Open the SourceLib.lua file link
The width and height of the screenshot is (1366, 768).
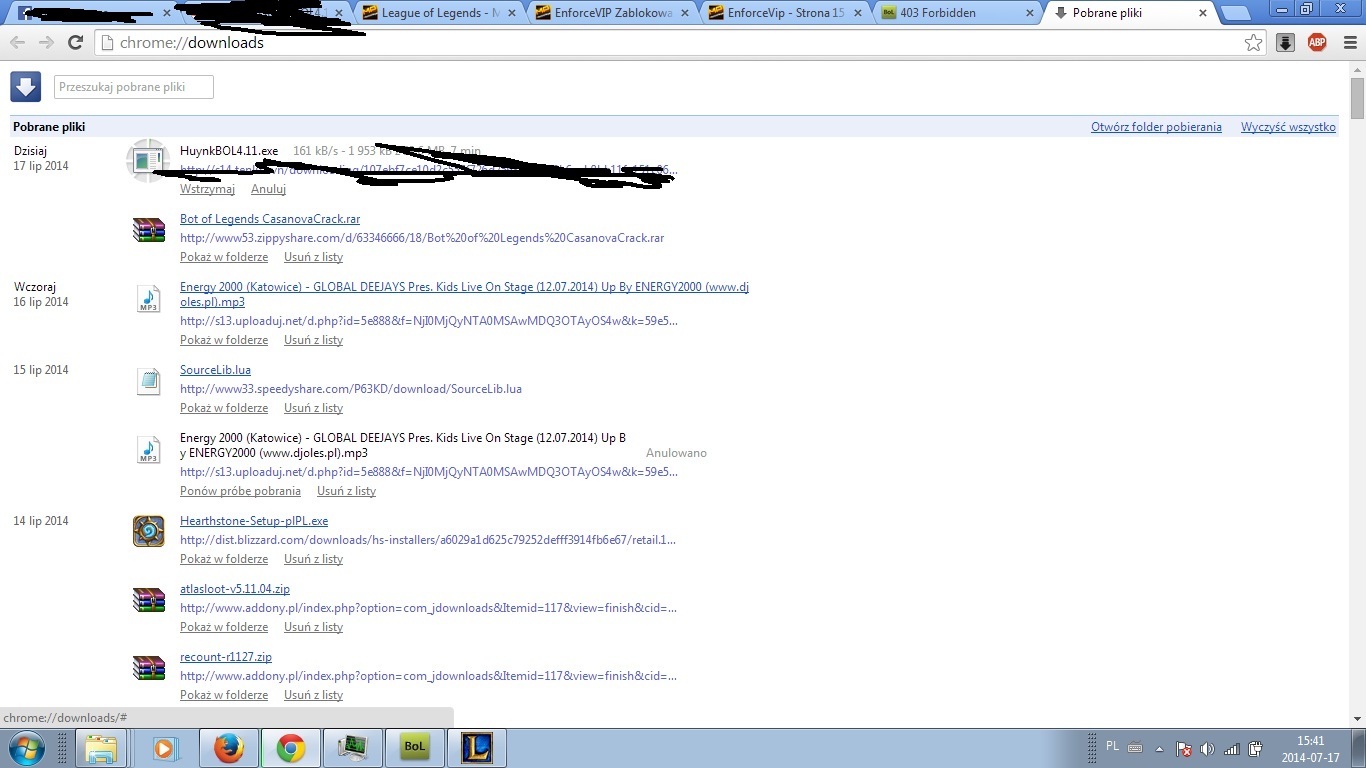pyautogui.click(x=215, y=370)
